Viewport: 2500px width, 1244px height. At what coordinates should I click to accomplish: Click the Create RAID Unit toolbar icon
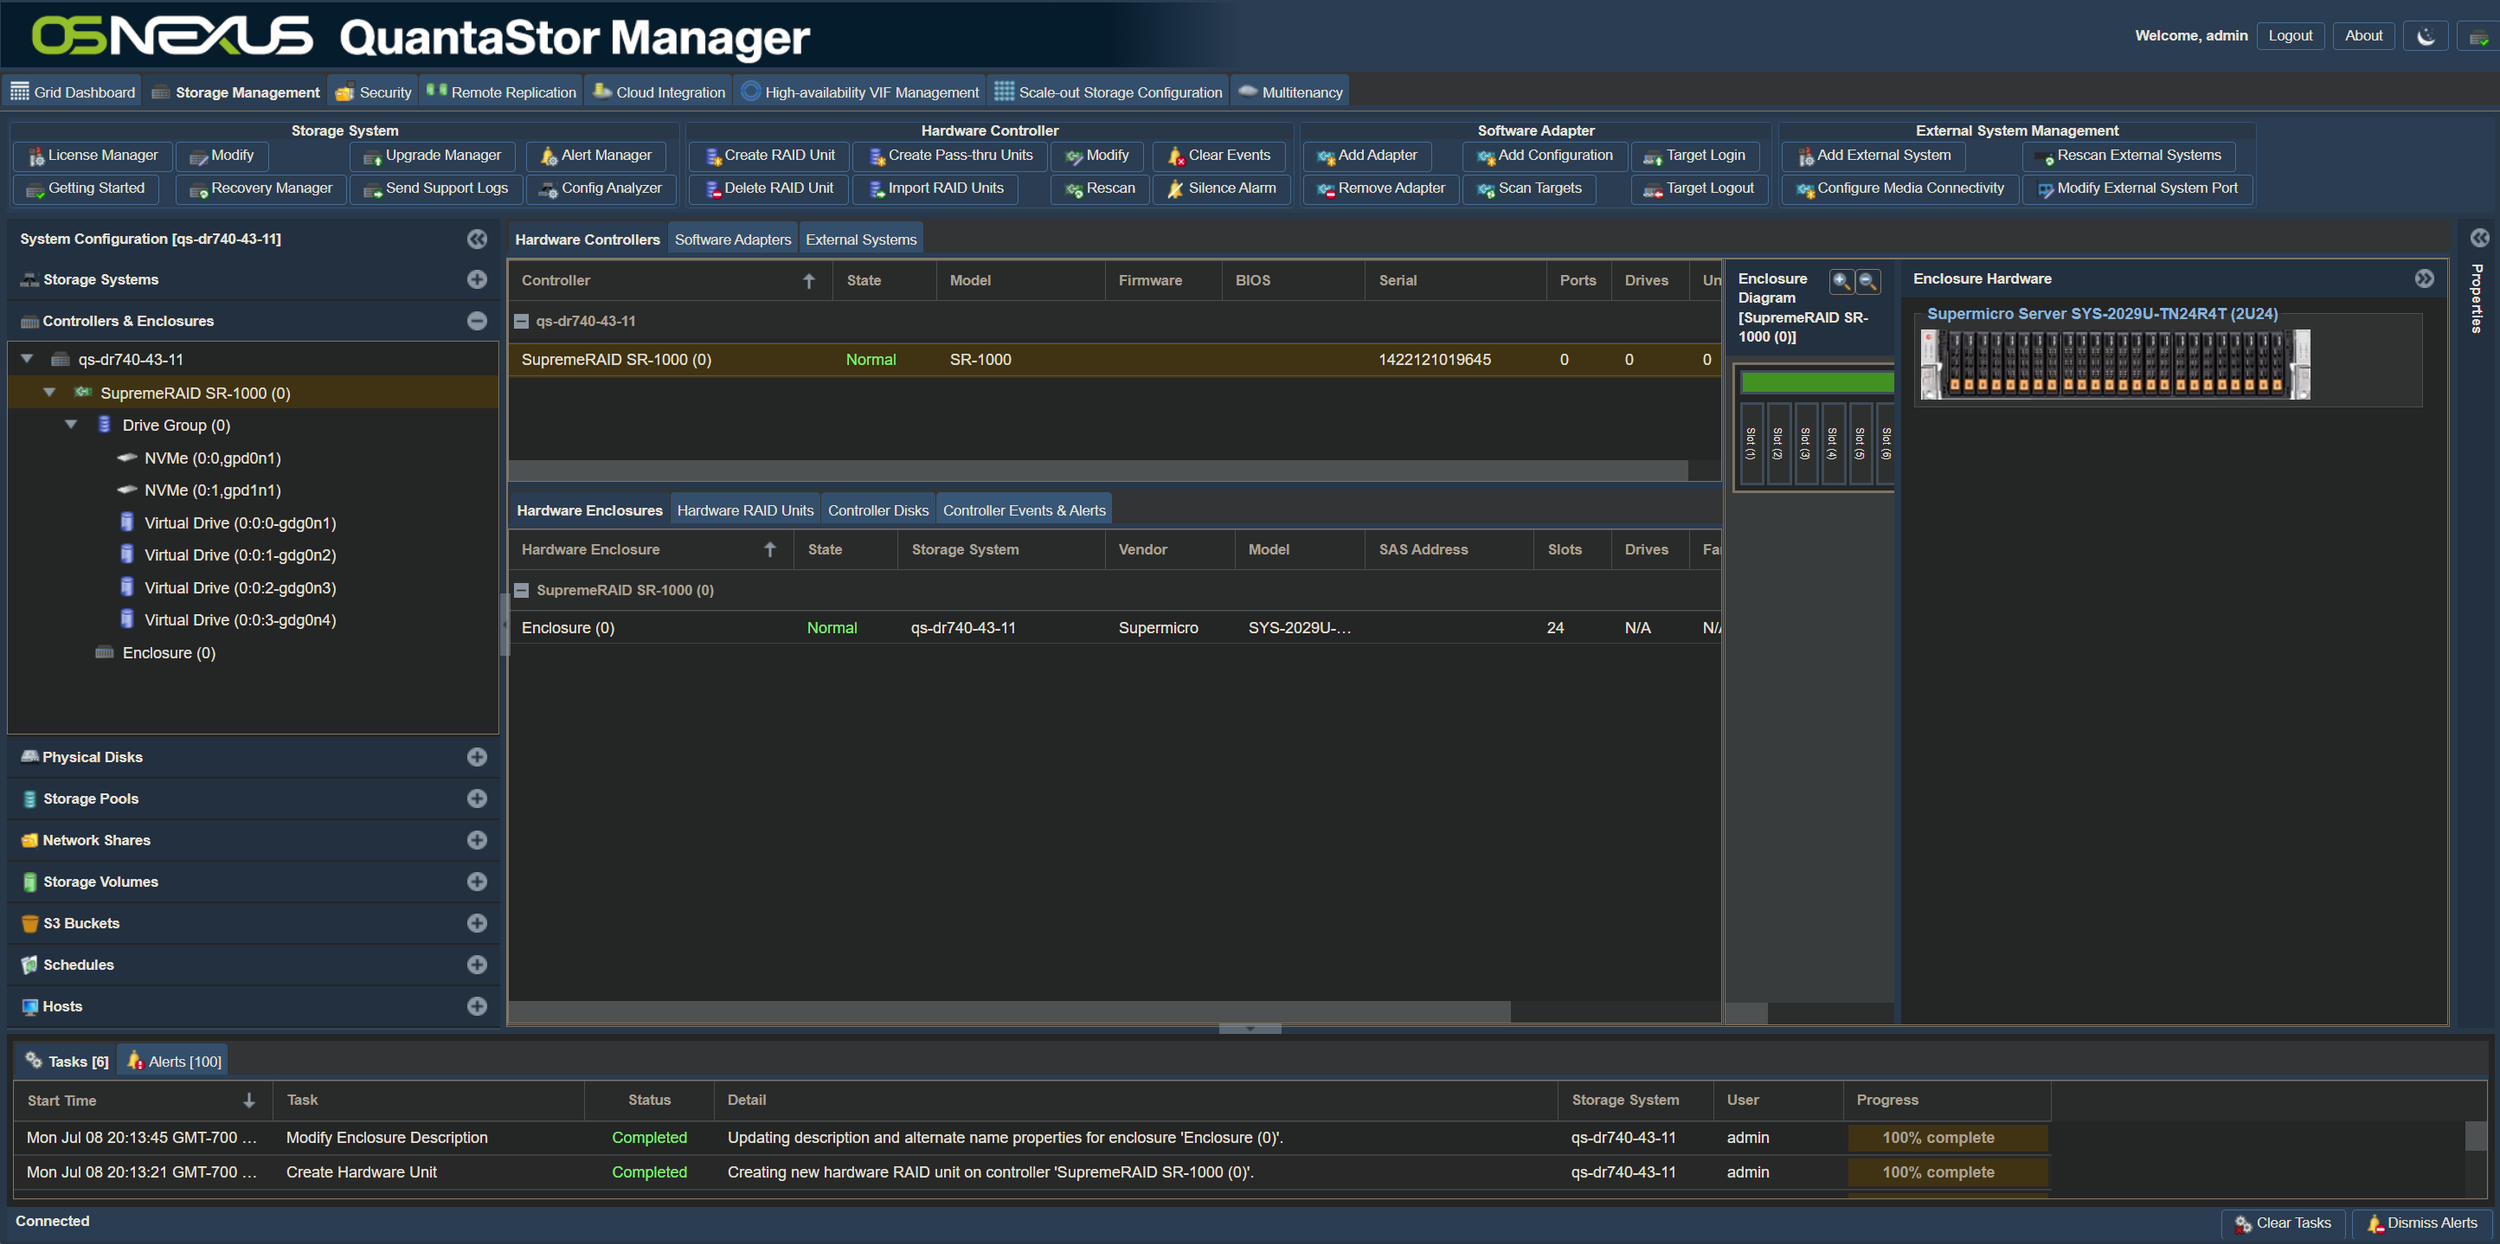click(x=713, y=156)
